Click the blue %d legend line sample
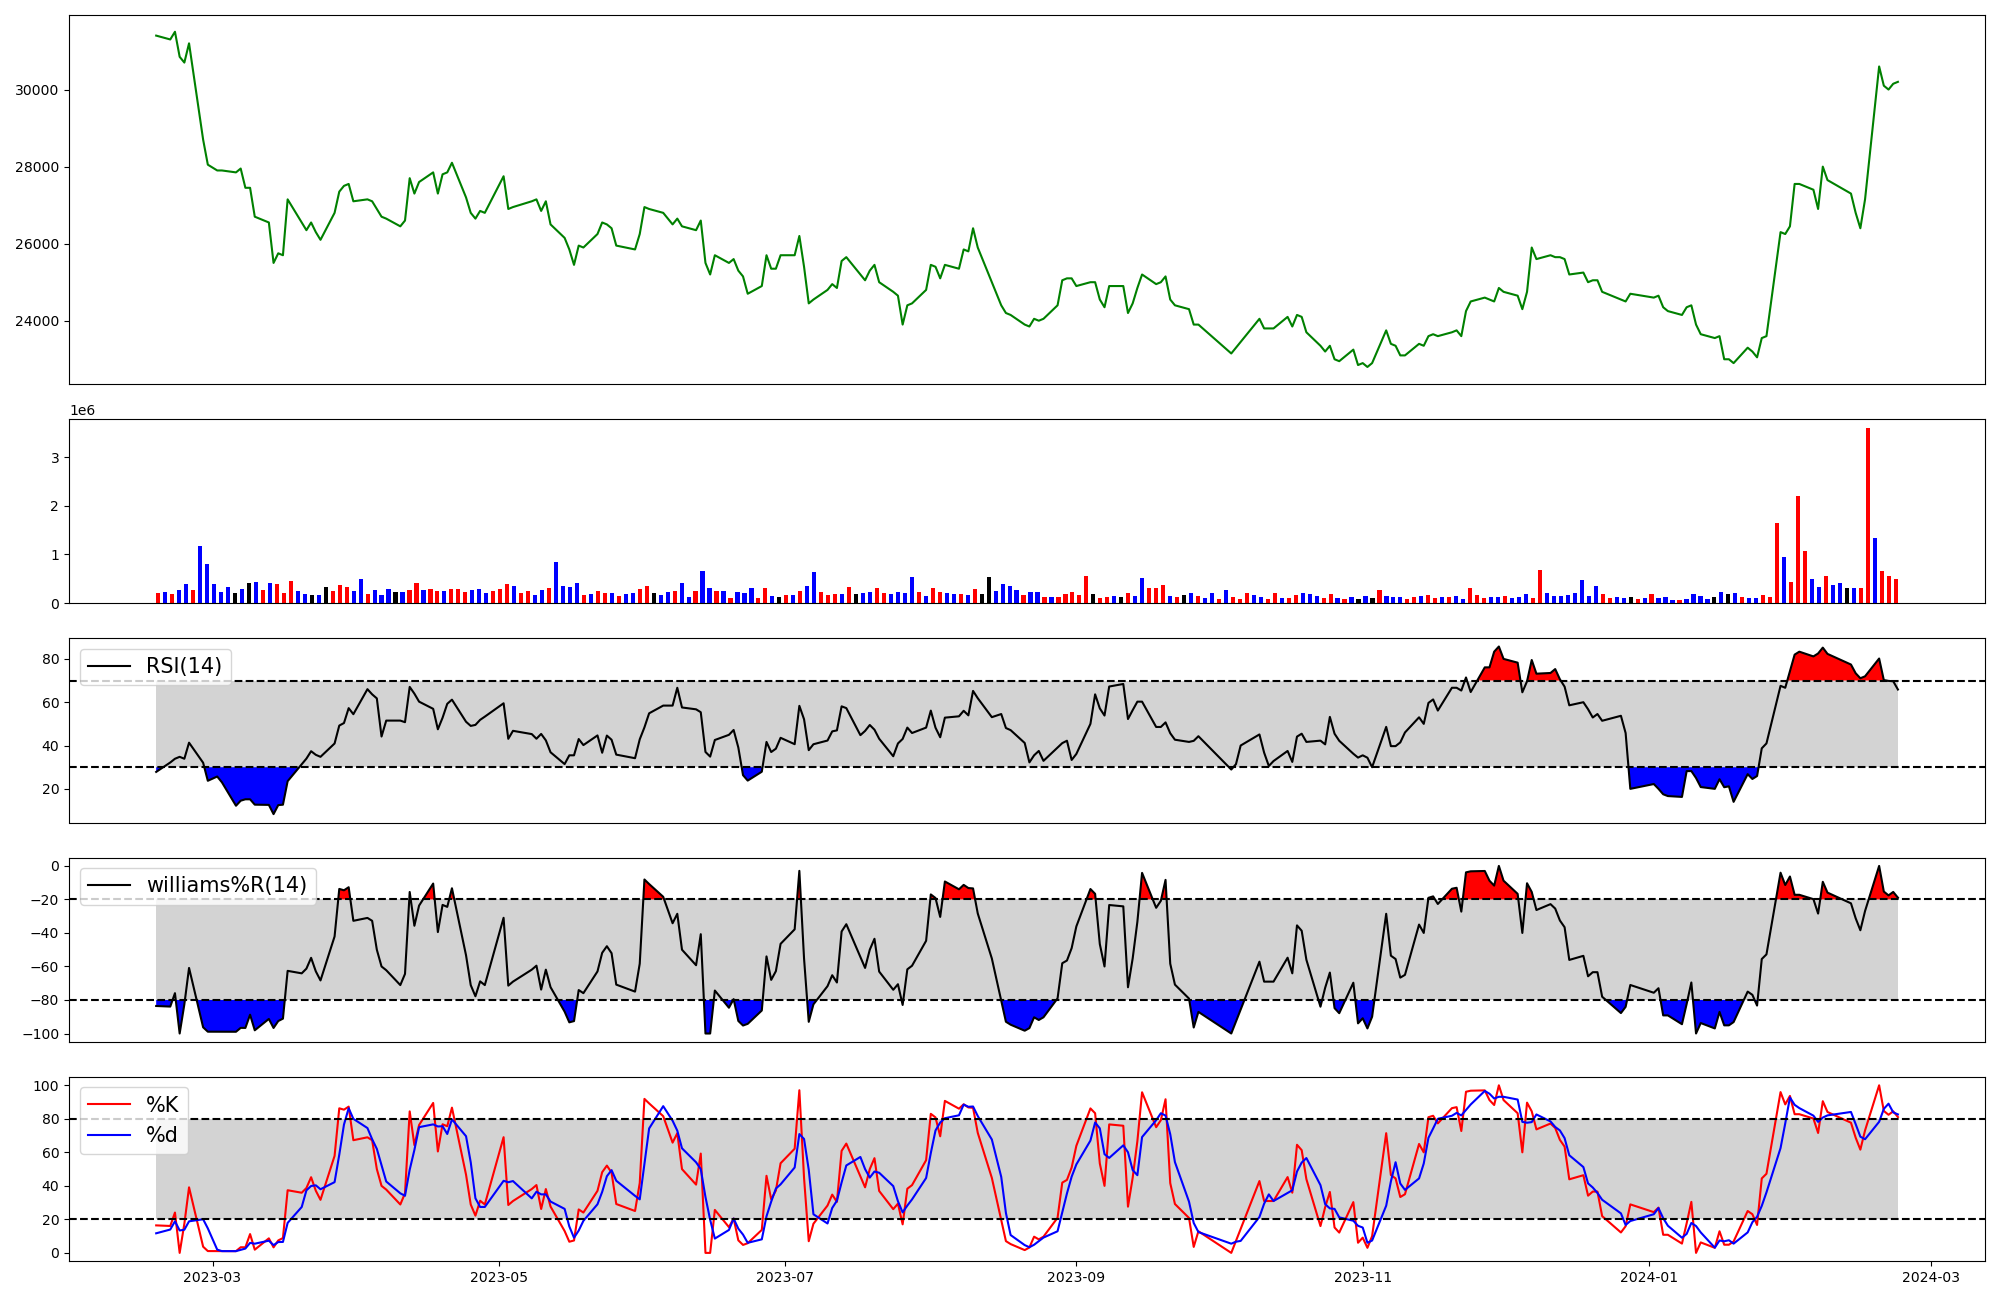This screenshot has height=1300, width=2000. tap(109, 1135)
